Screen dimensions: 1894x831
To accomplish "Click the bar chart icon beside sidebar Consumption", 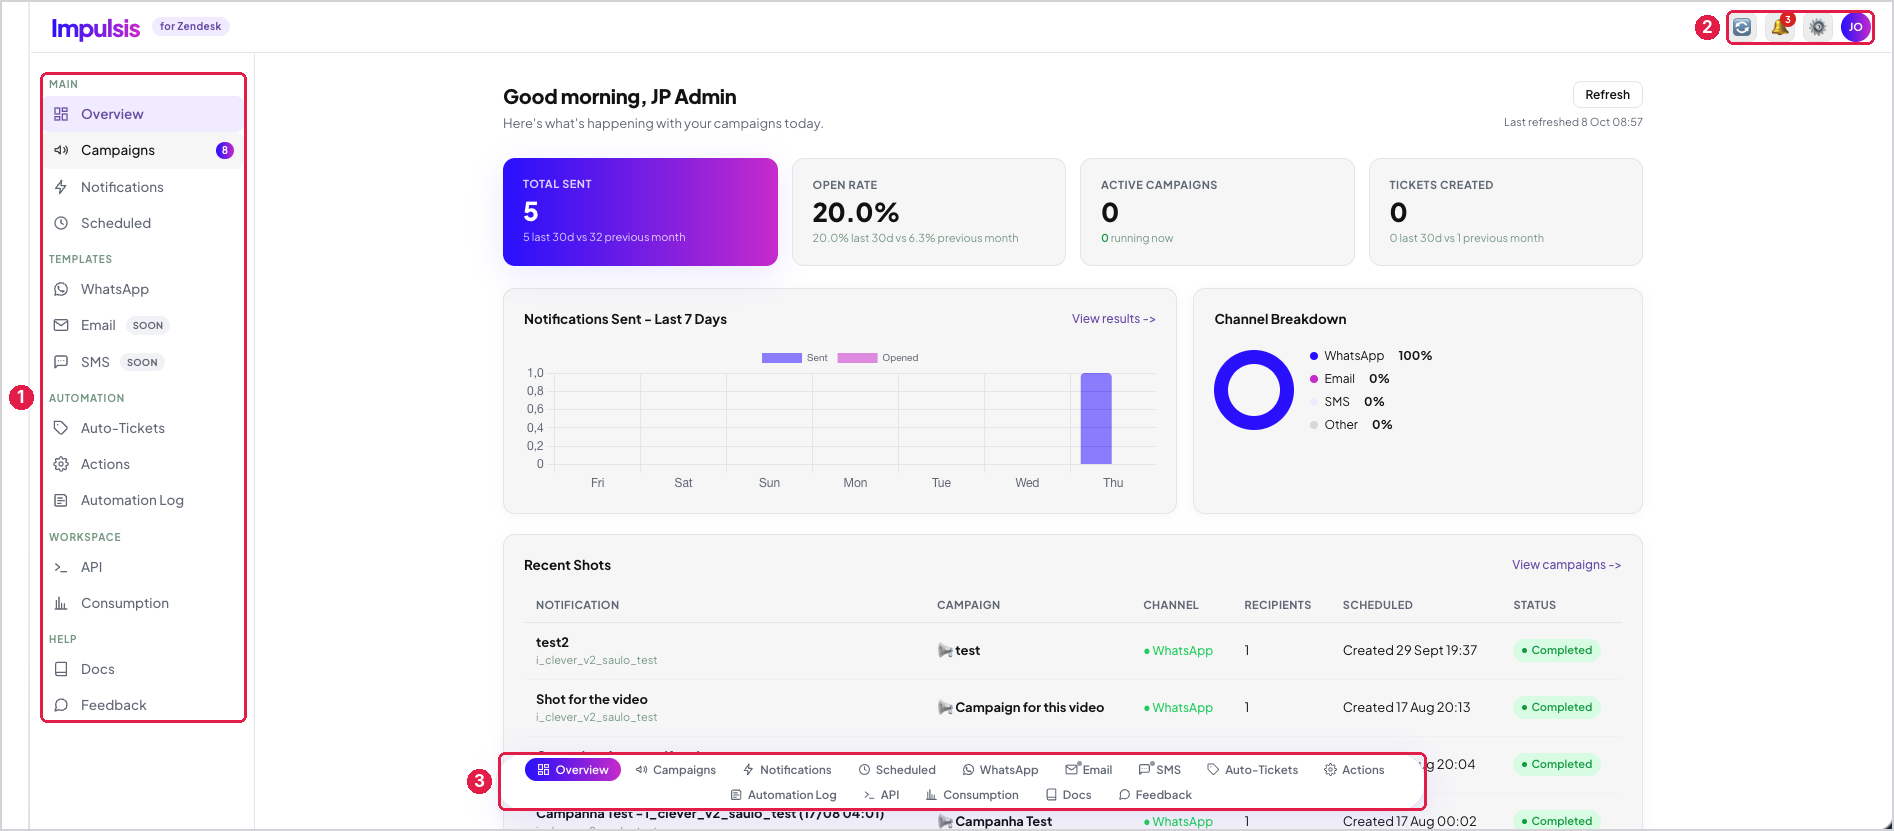I will click(61, 603).
